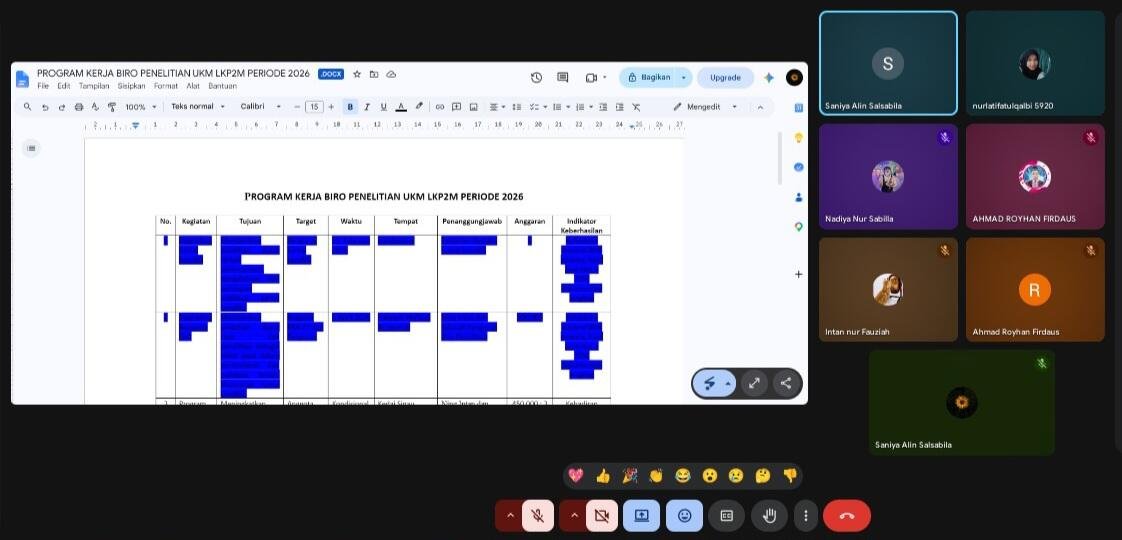
Task: Open the File menu
Action: pos(42,86)
